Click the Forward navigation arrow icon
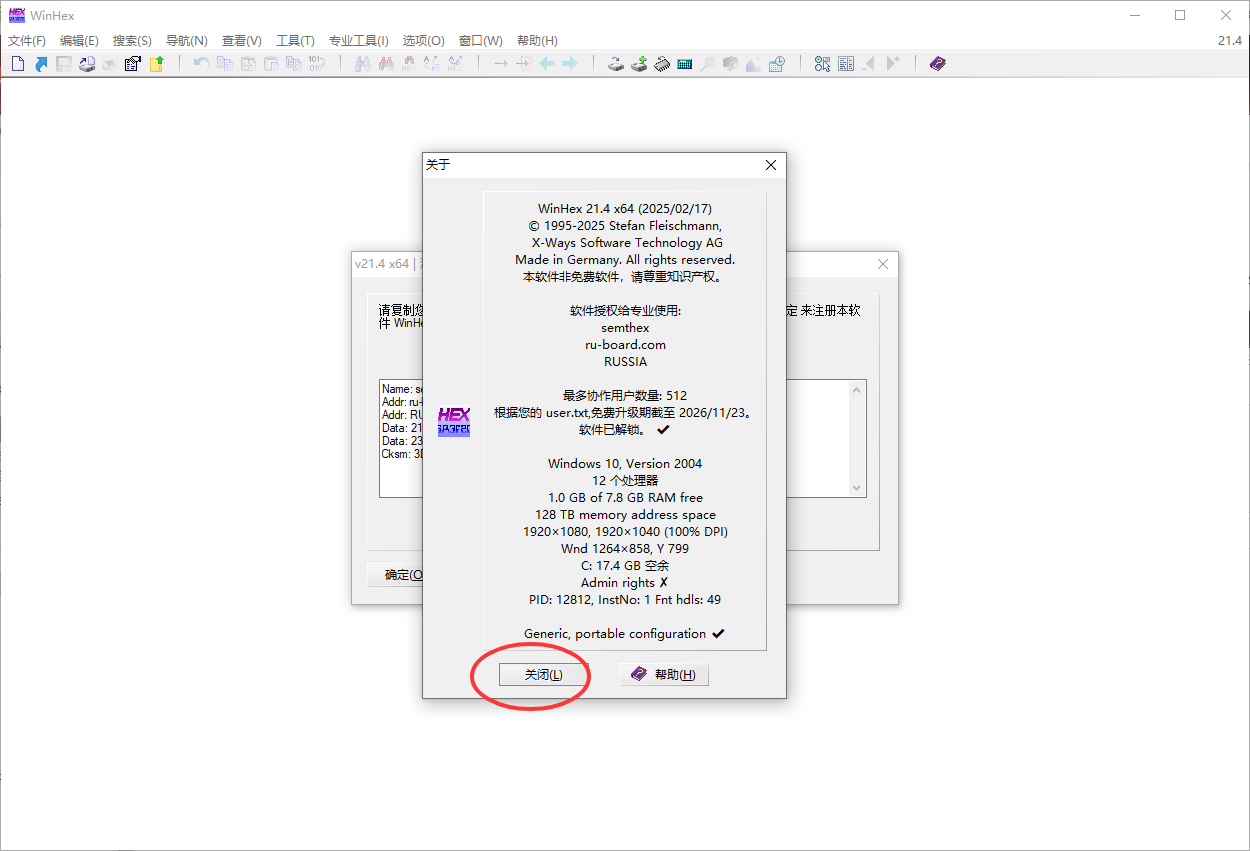This screenshot has height=851, width=1250. (x=570, y=63)
